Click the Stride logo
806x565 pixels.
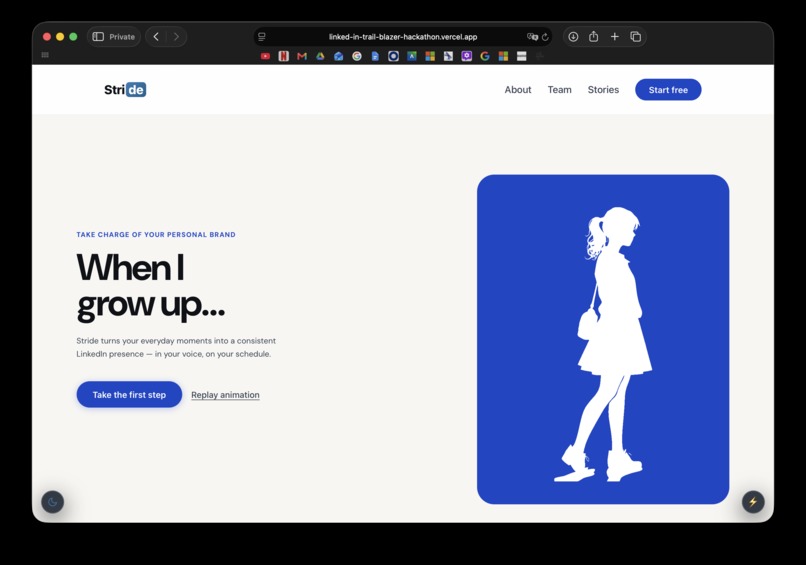tap(125, 89)
